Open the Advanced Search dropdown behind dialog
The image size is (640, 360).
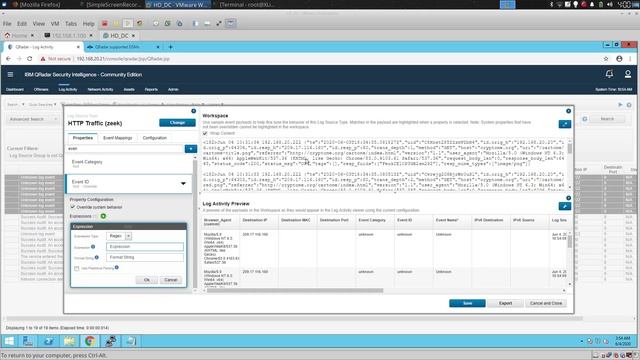pyautogui.click(x=33, y=119)
